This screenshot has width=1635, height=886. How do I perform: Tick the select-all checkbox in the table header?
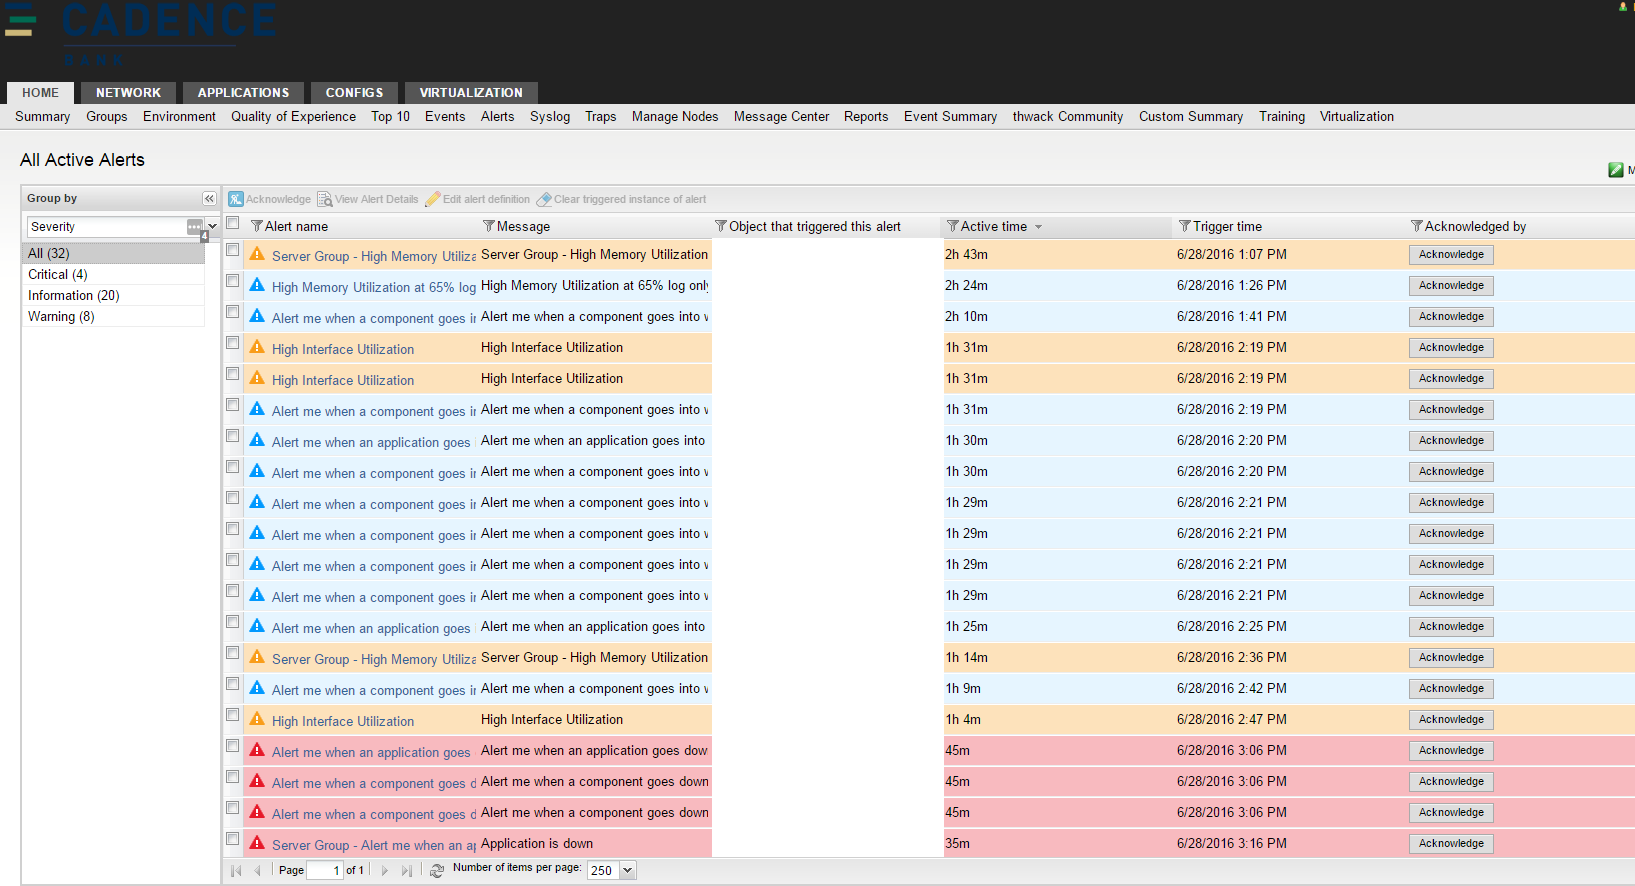[x=233, y=224]
